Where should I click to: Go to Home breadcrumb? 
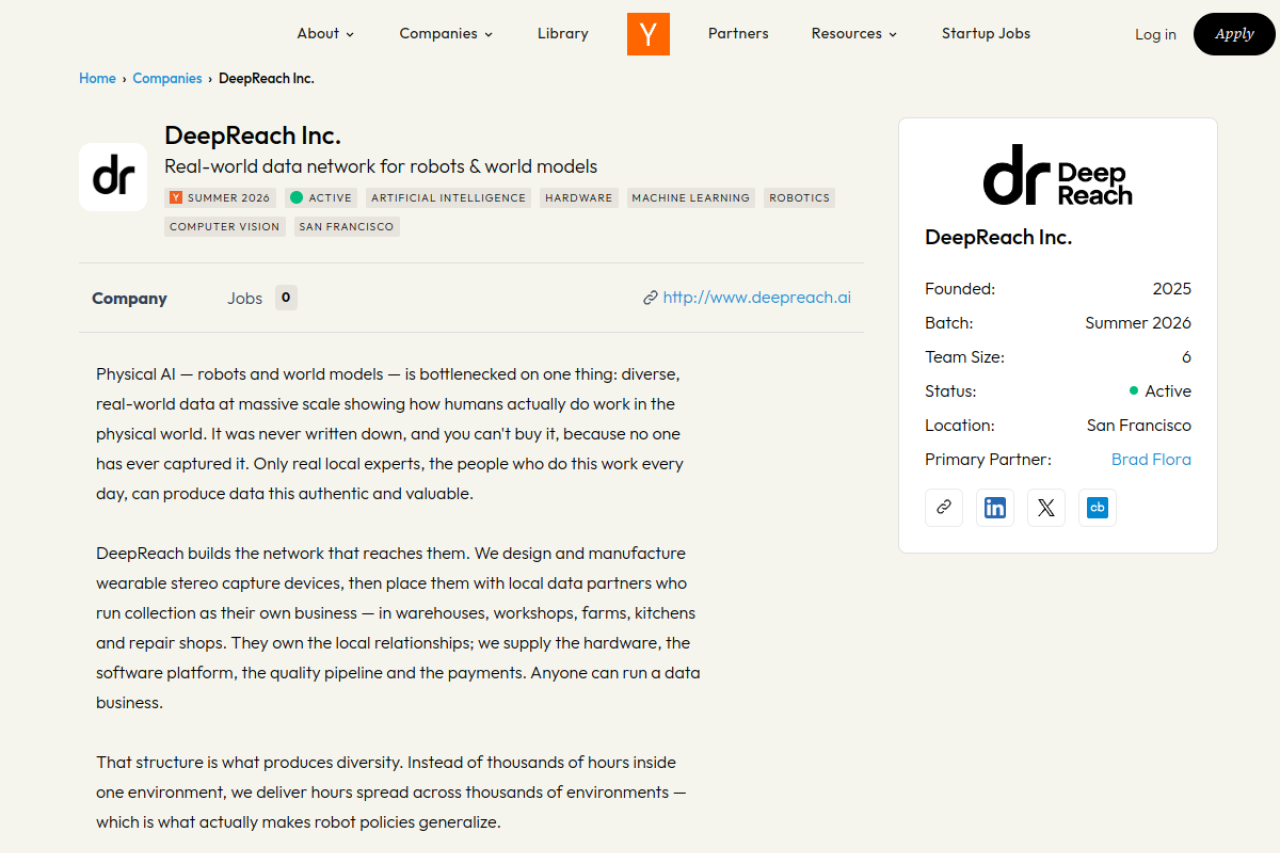click(x=97, y=78)
